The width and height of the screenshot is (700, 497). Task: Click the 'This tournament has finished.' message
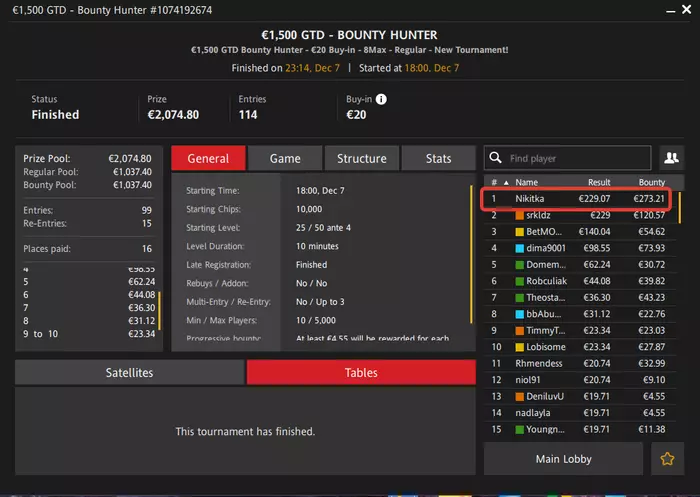point(245,431)
